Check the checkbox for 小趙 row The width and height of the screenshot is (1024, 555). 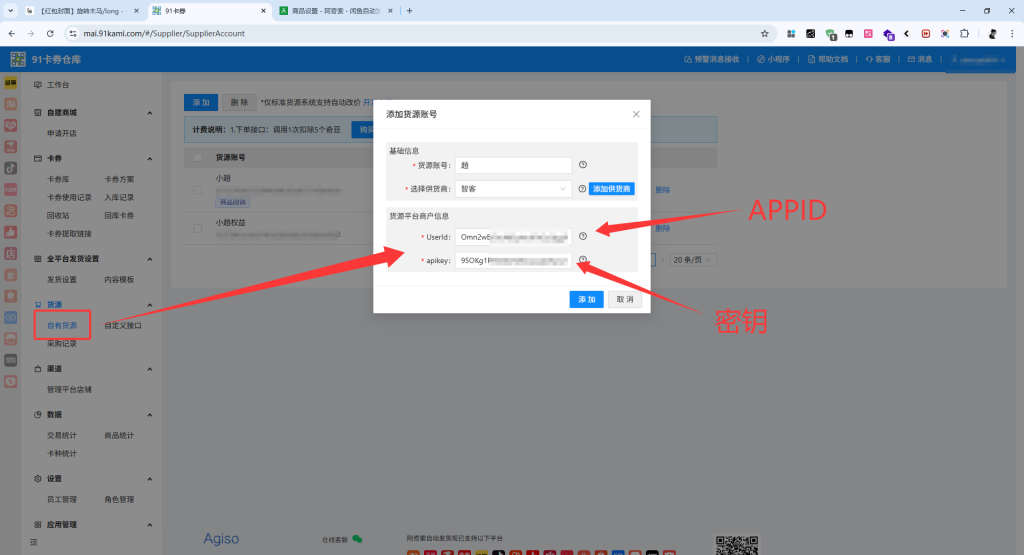point(198,190)
